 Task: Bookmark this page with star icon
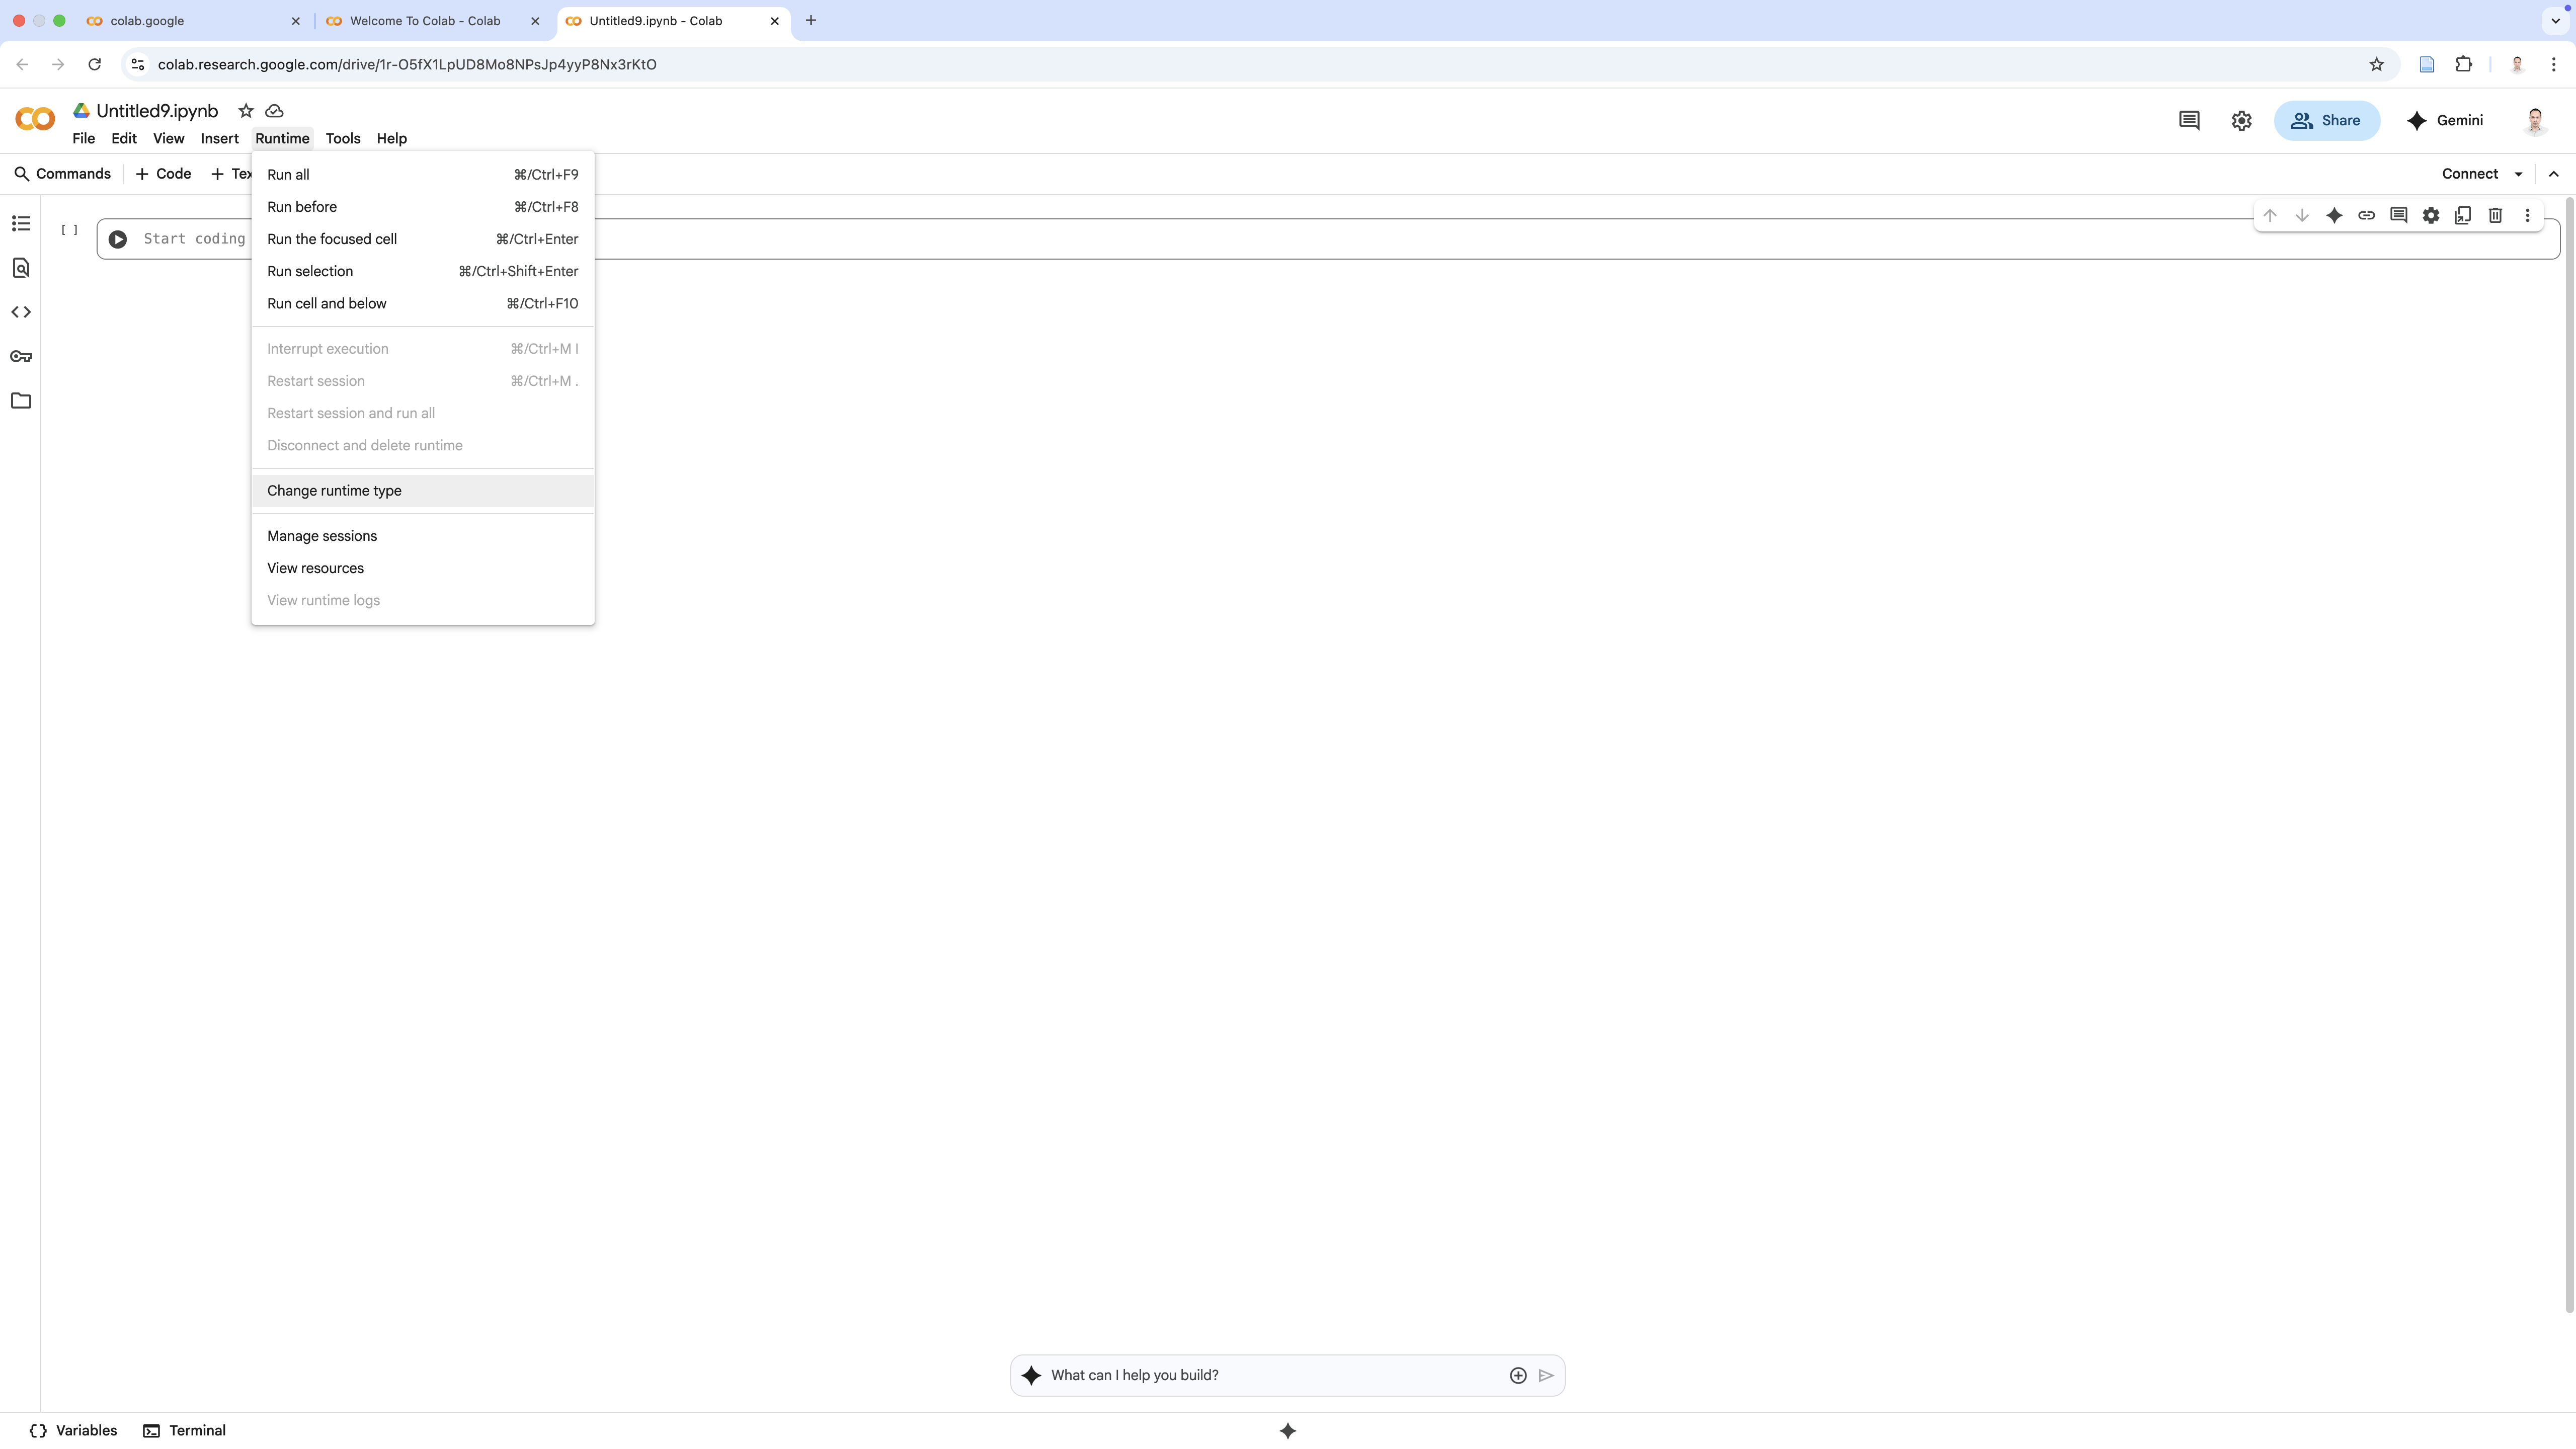pos(2376,64)
